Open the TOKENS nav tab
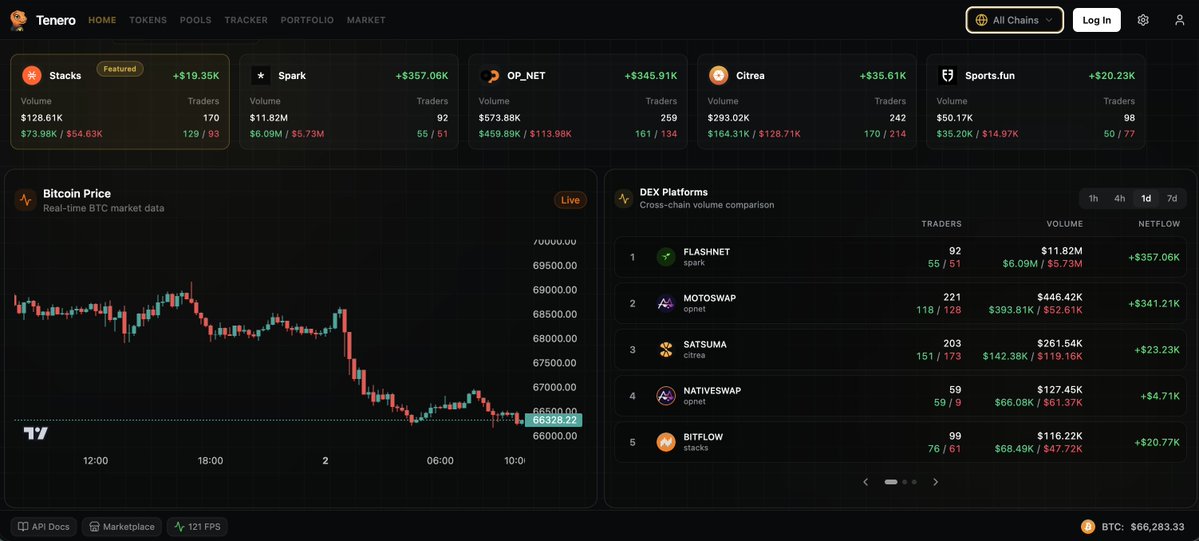The width and height of the screenshot is (1199, 541). point(148,20)
